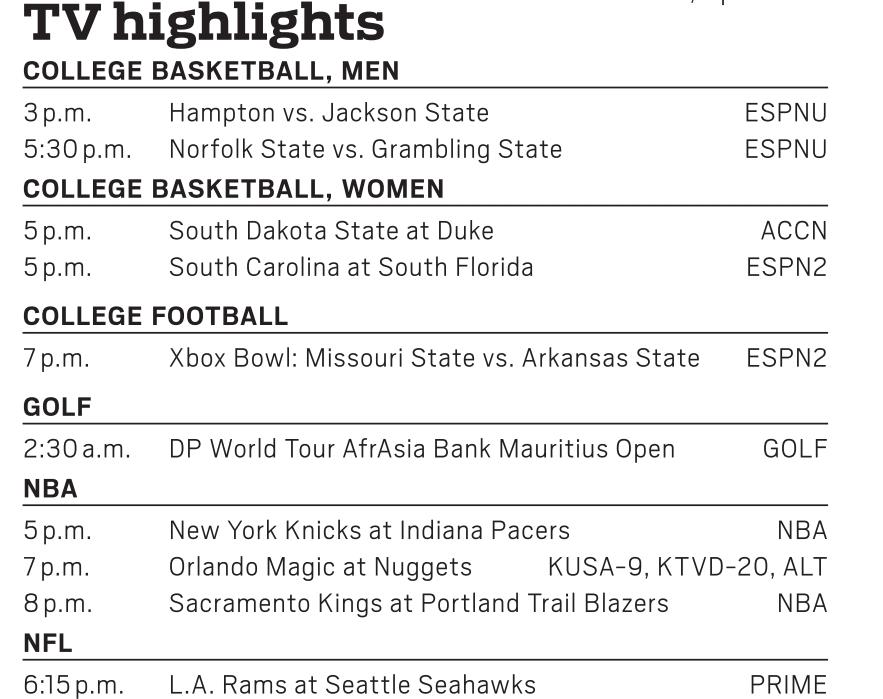Open South Carolina at South Florida listing
883x699 pixels.
click(350, 268)
